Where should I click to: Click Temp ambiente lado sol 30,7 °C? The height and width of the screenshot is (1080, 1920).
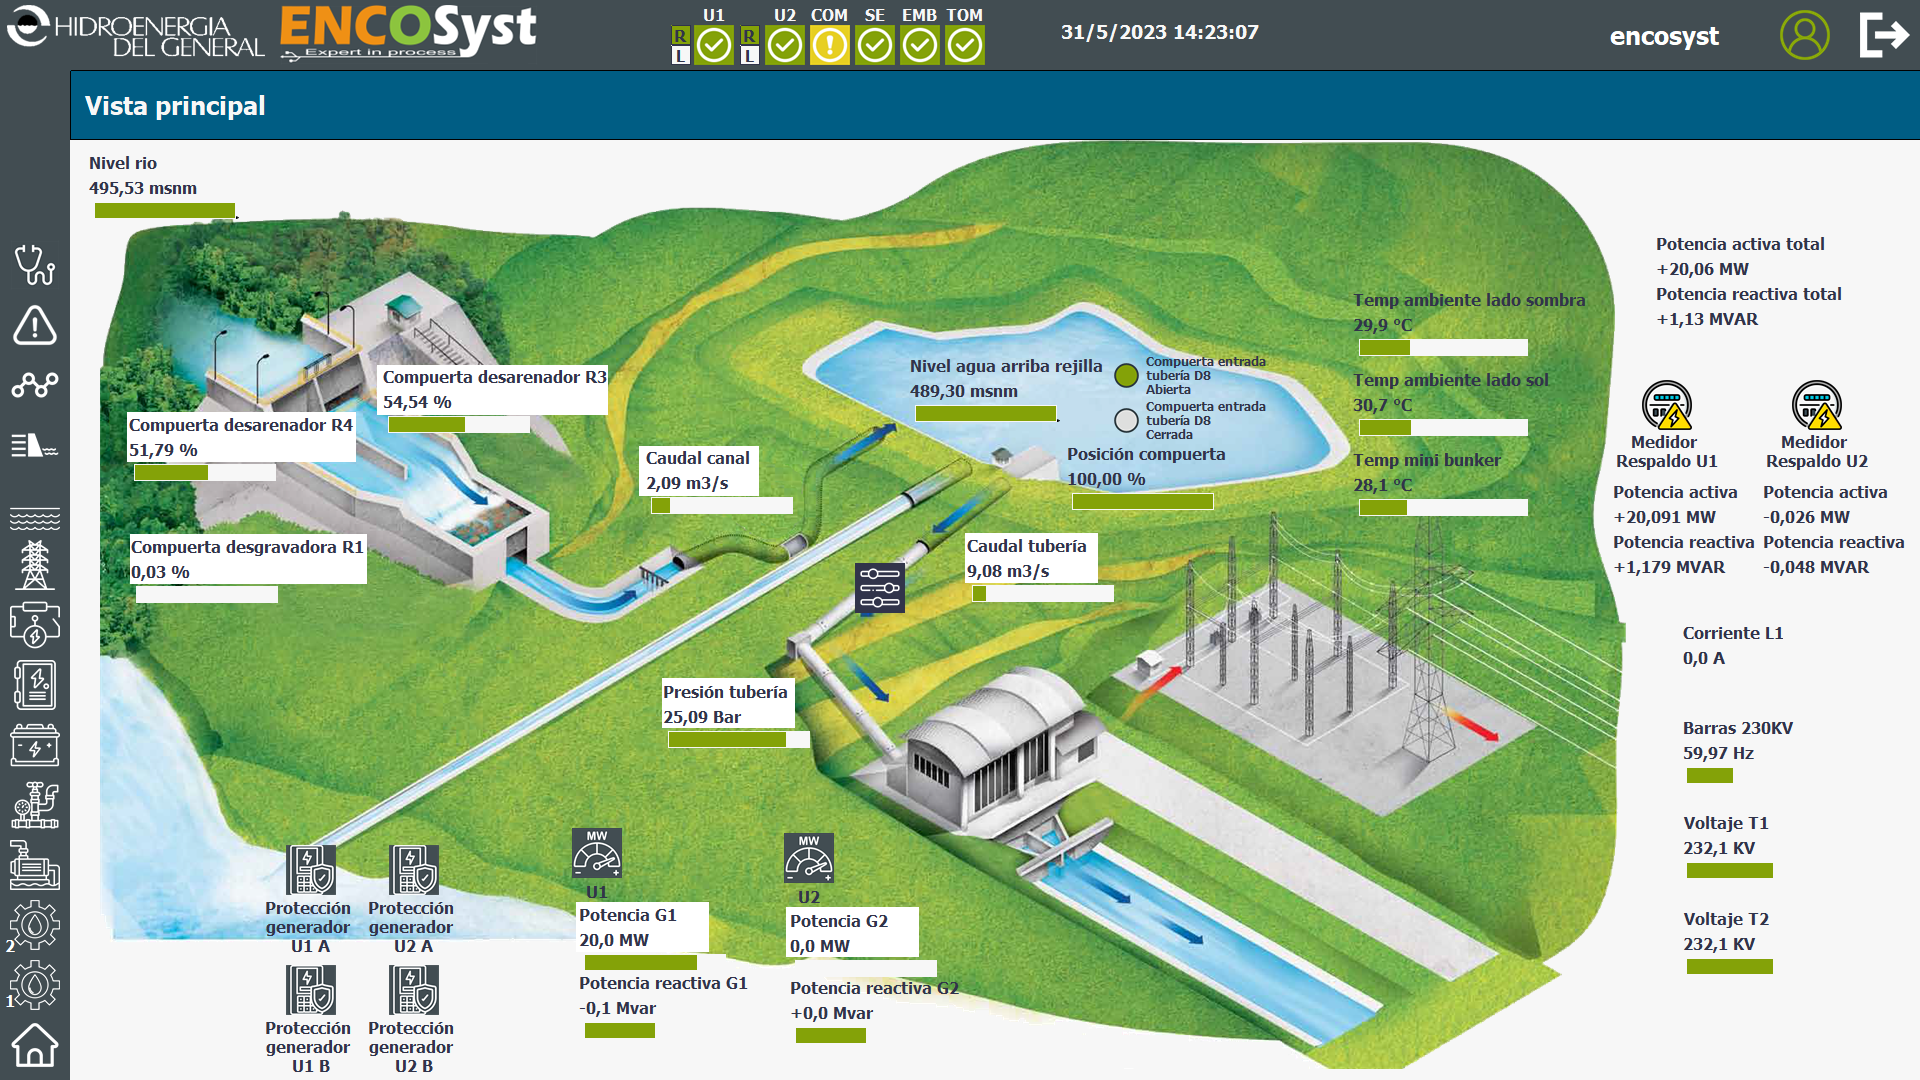pos(1383,405)
